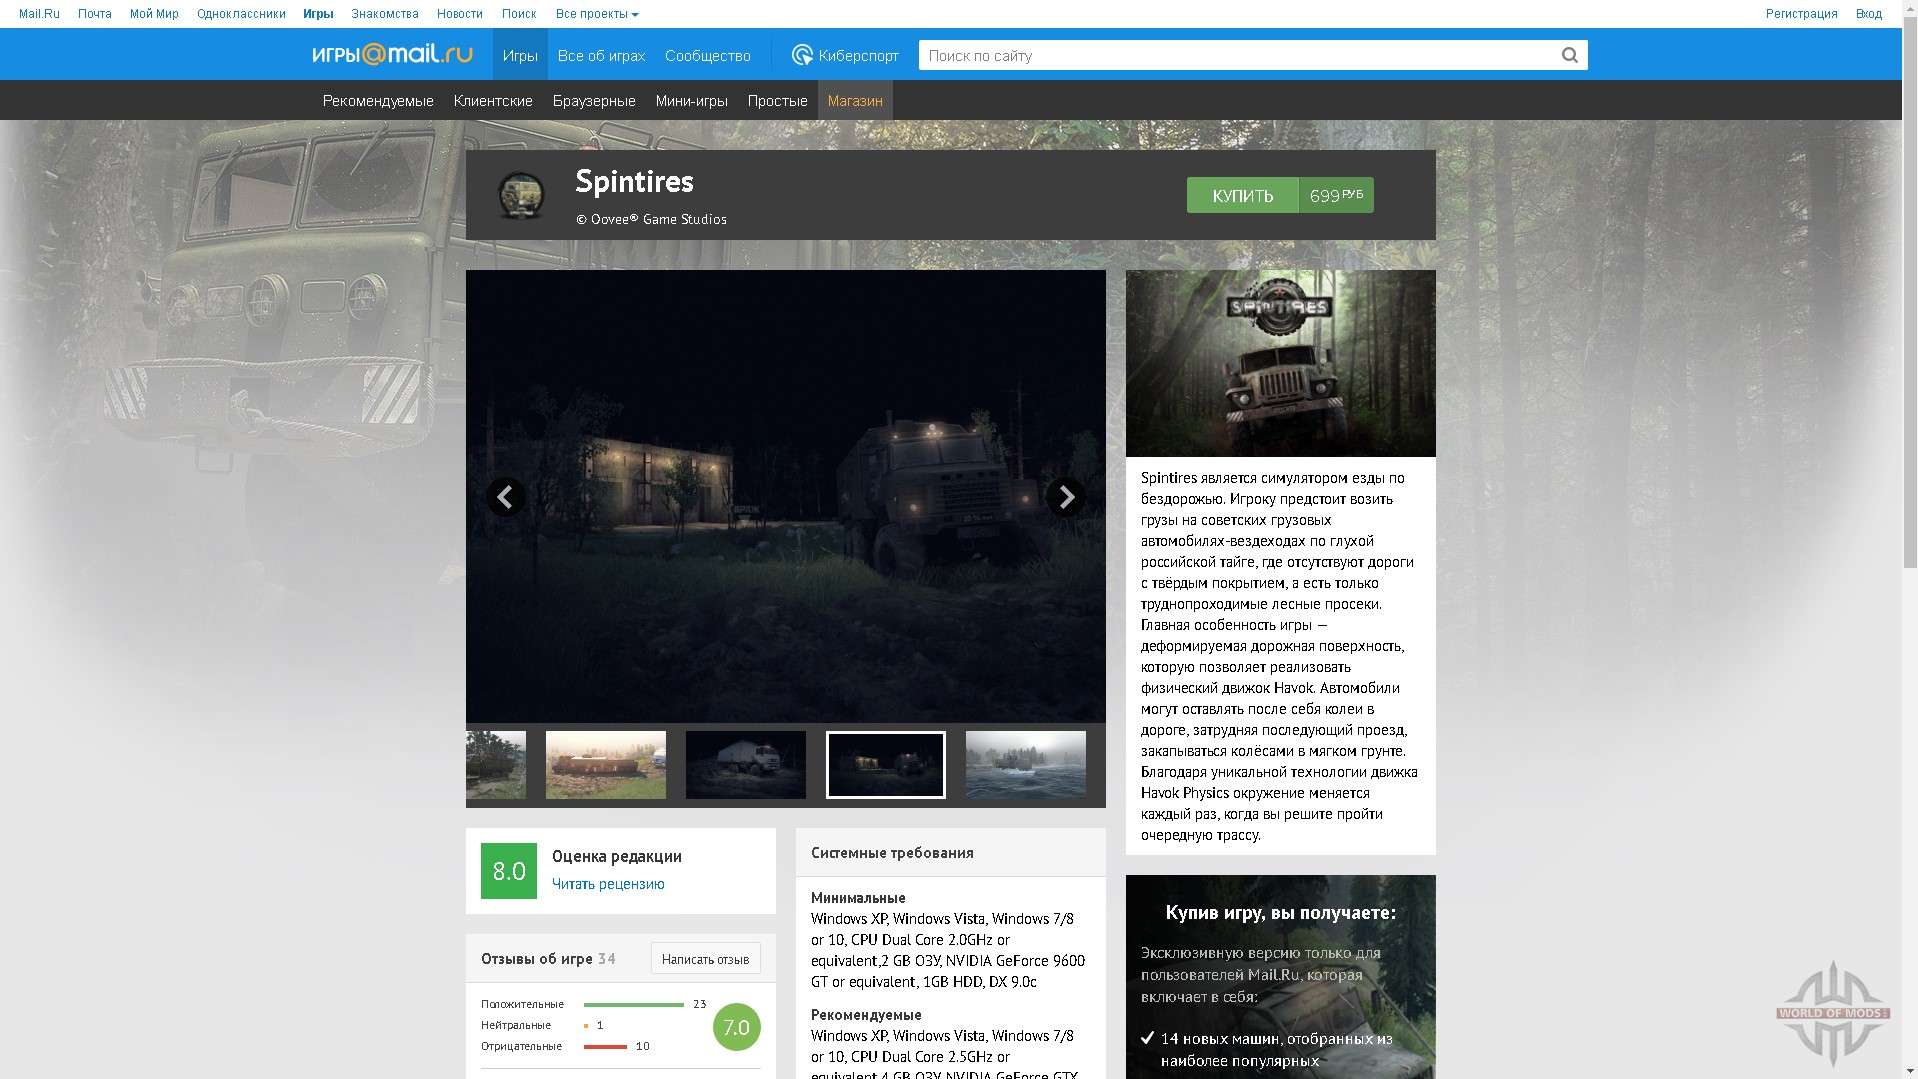
Task: Open Одноклассники link
Action: coord(241,14)
